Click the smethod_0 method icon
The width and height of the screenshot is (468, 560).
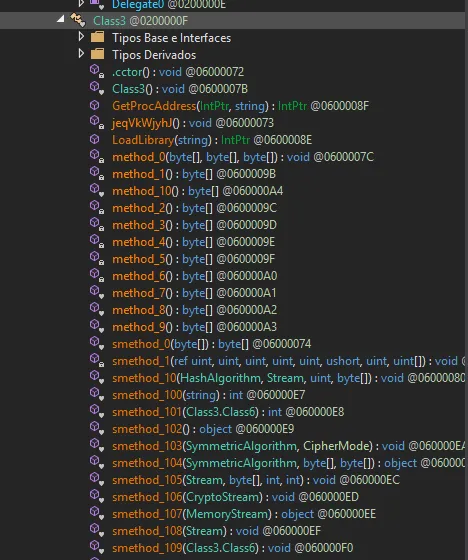pos(96,343)
